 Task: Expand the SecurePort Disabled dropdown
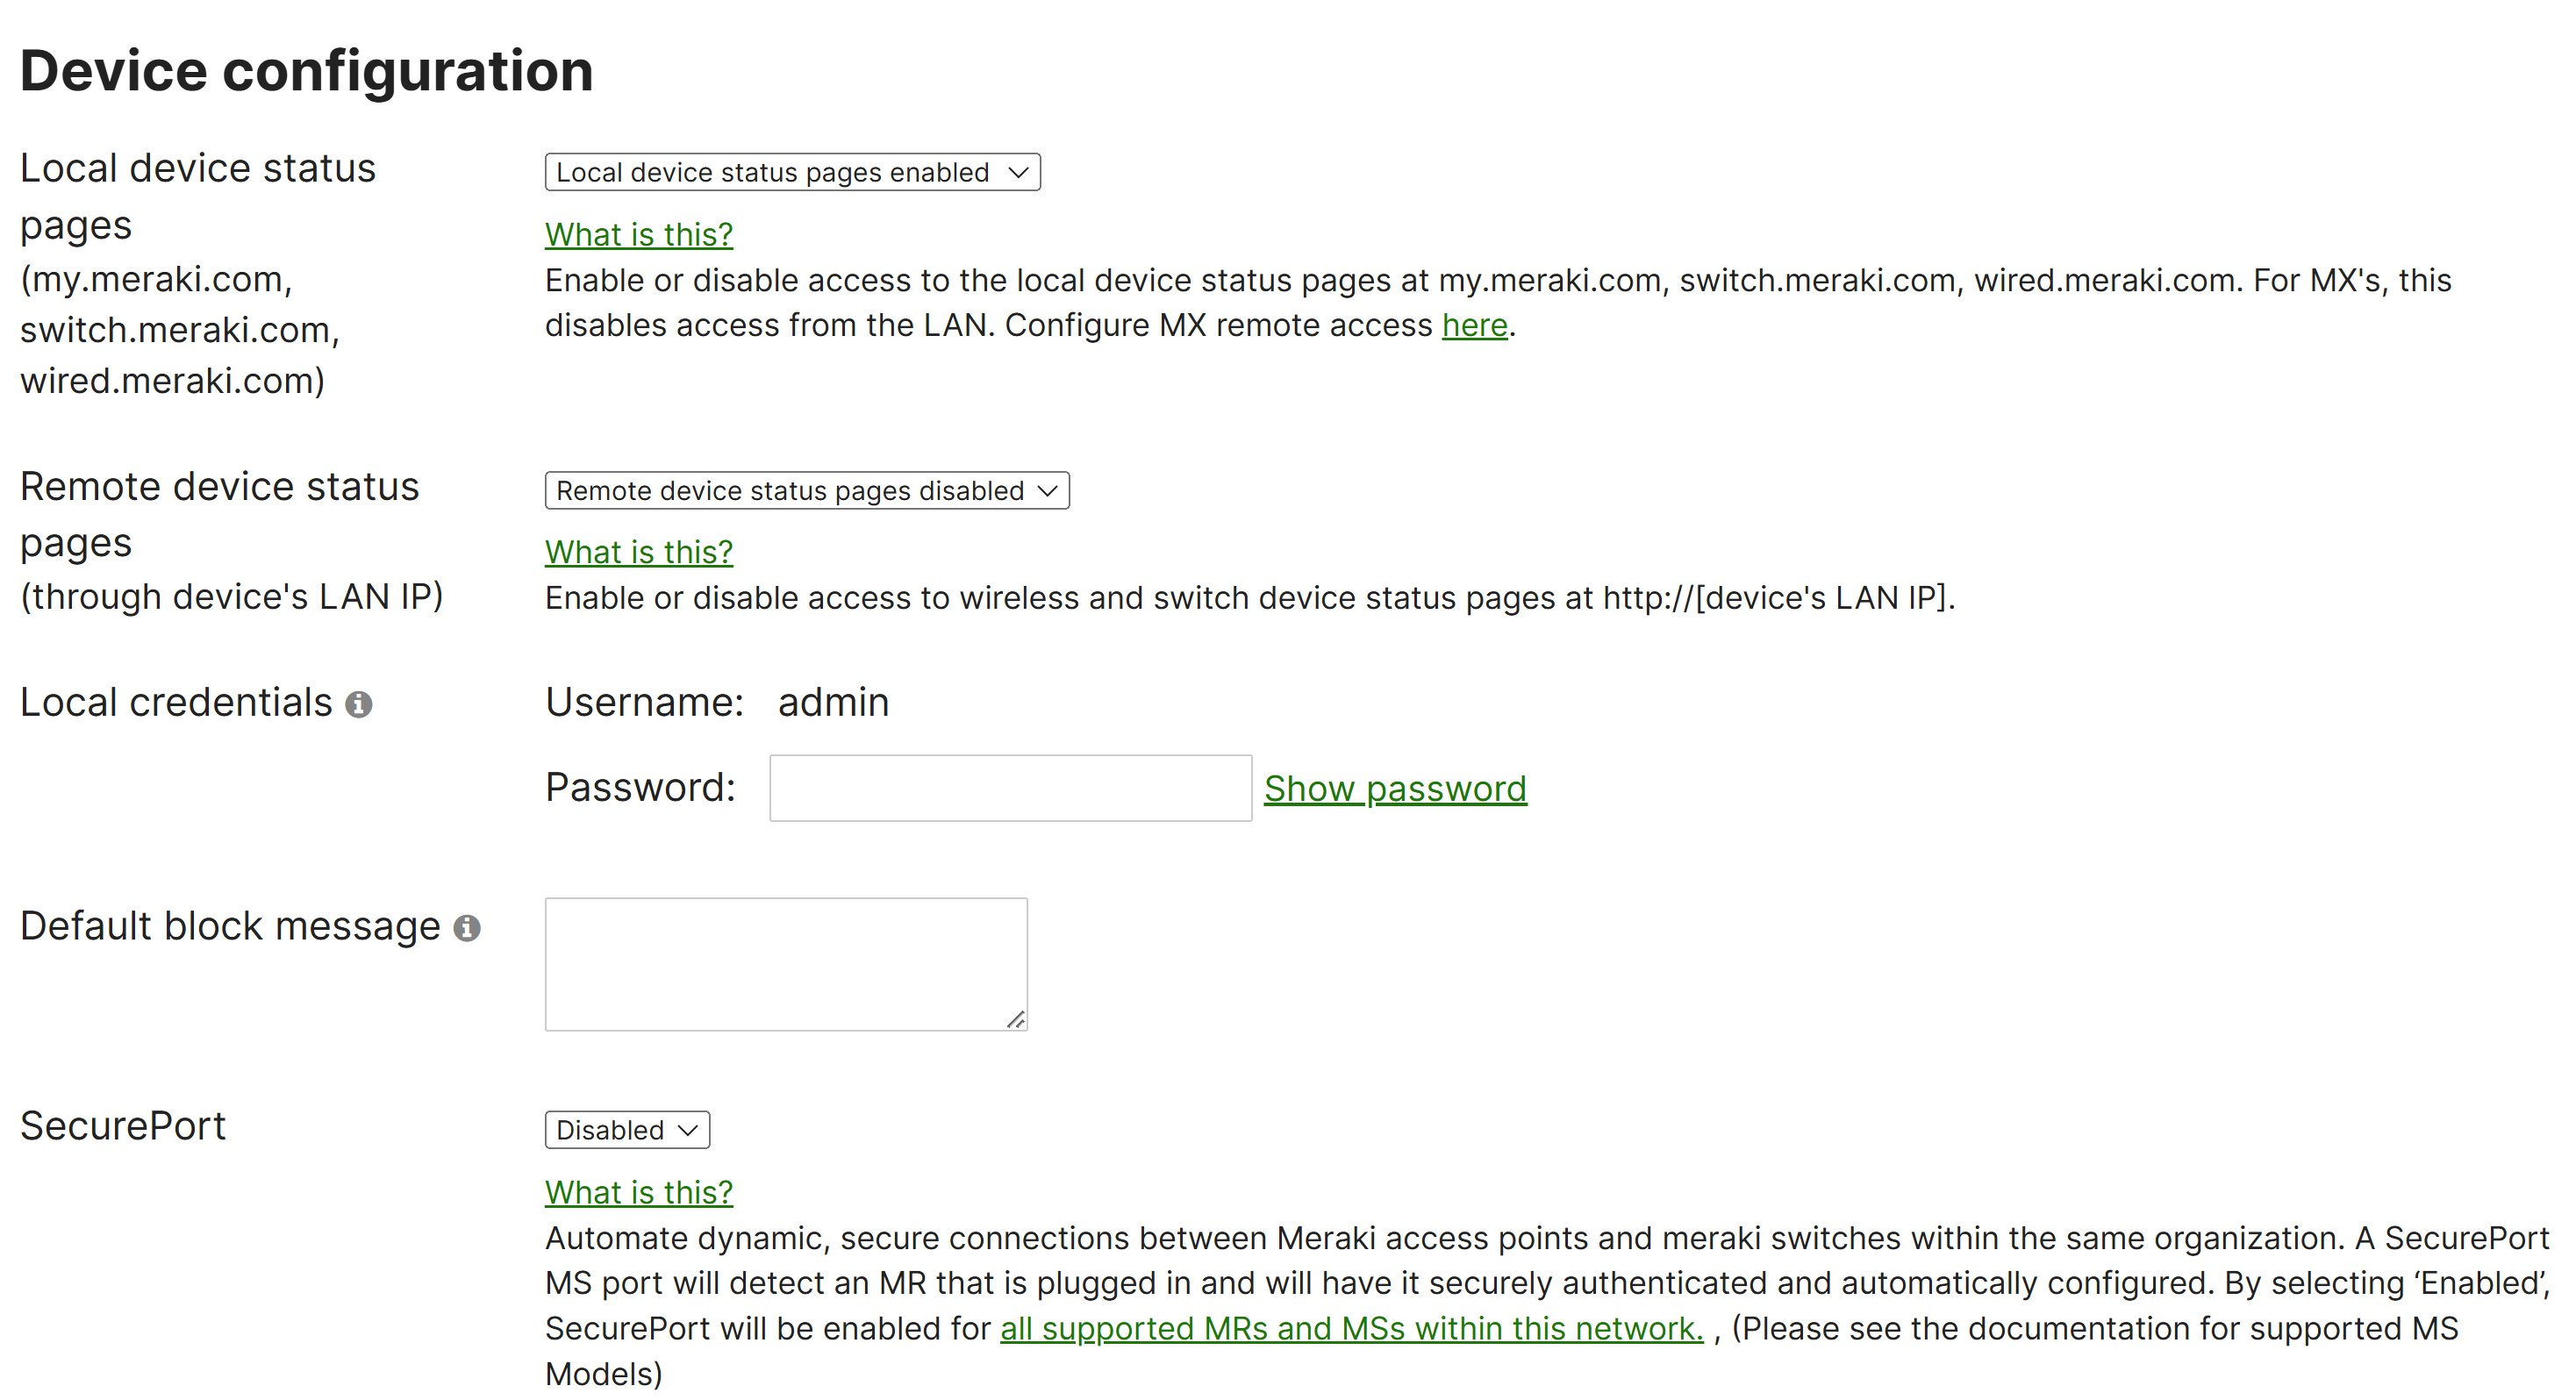click(627, 1129)
